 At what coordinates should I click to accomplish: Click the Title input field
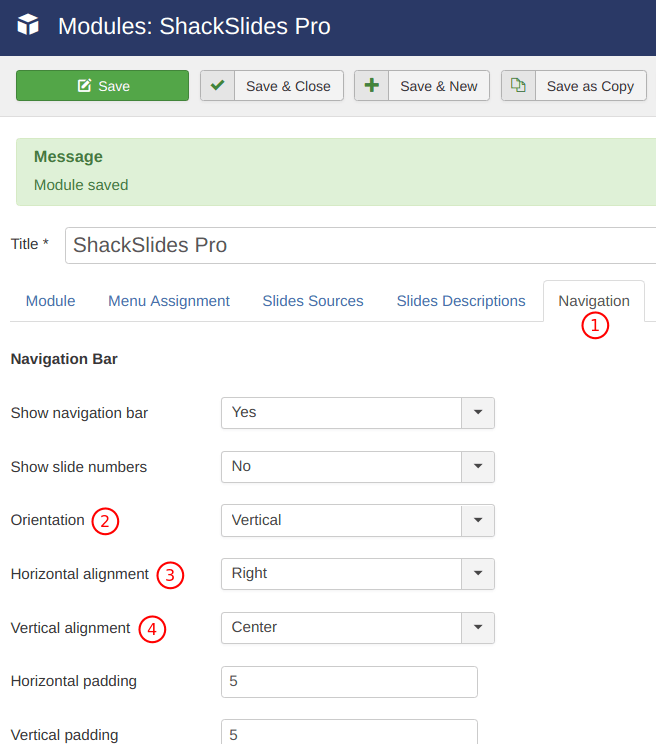[x=360, y=245]
